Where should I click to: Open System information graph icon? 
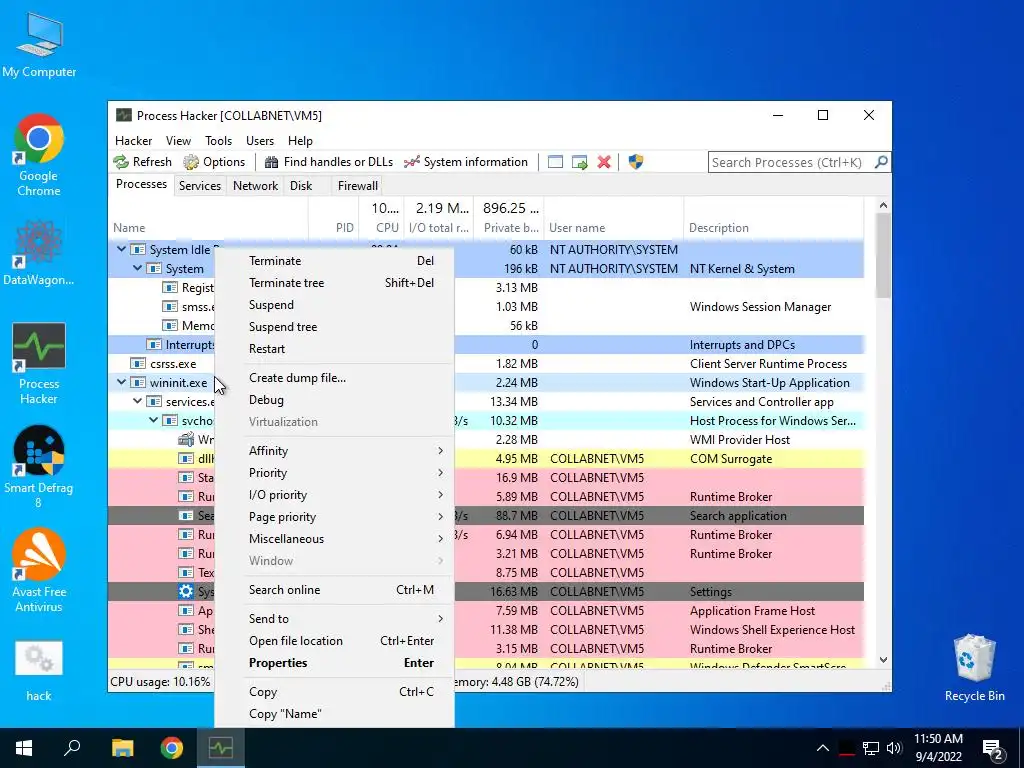pyautogui.click(x=411, y=162)
